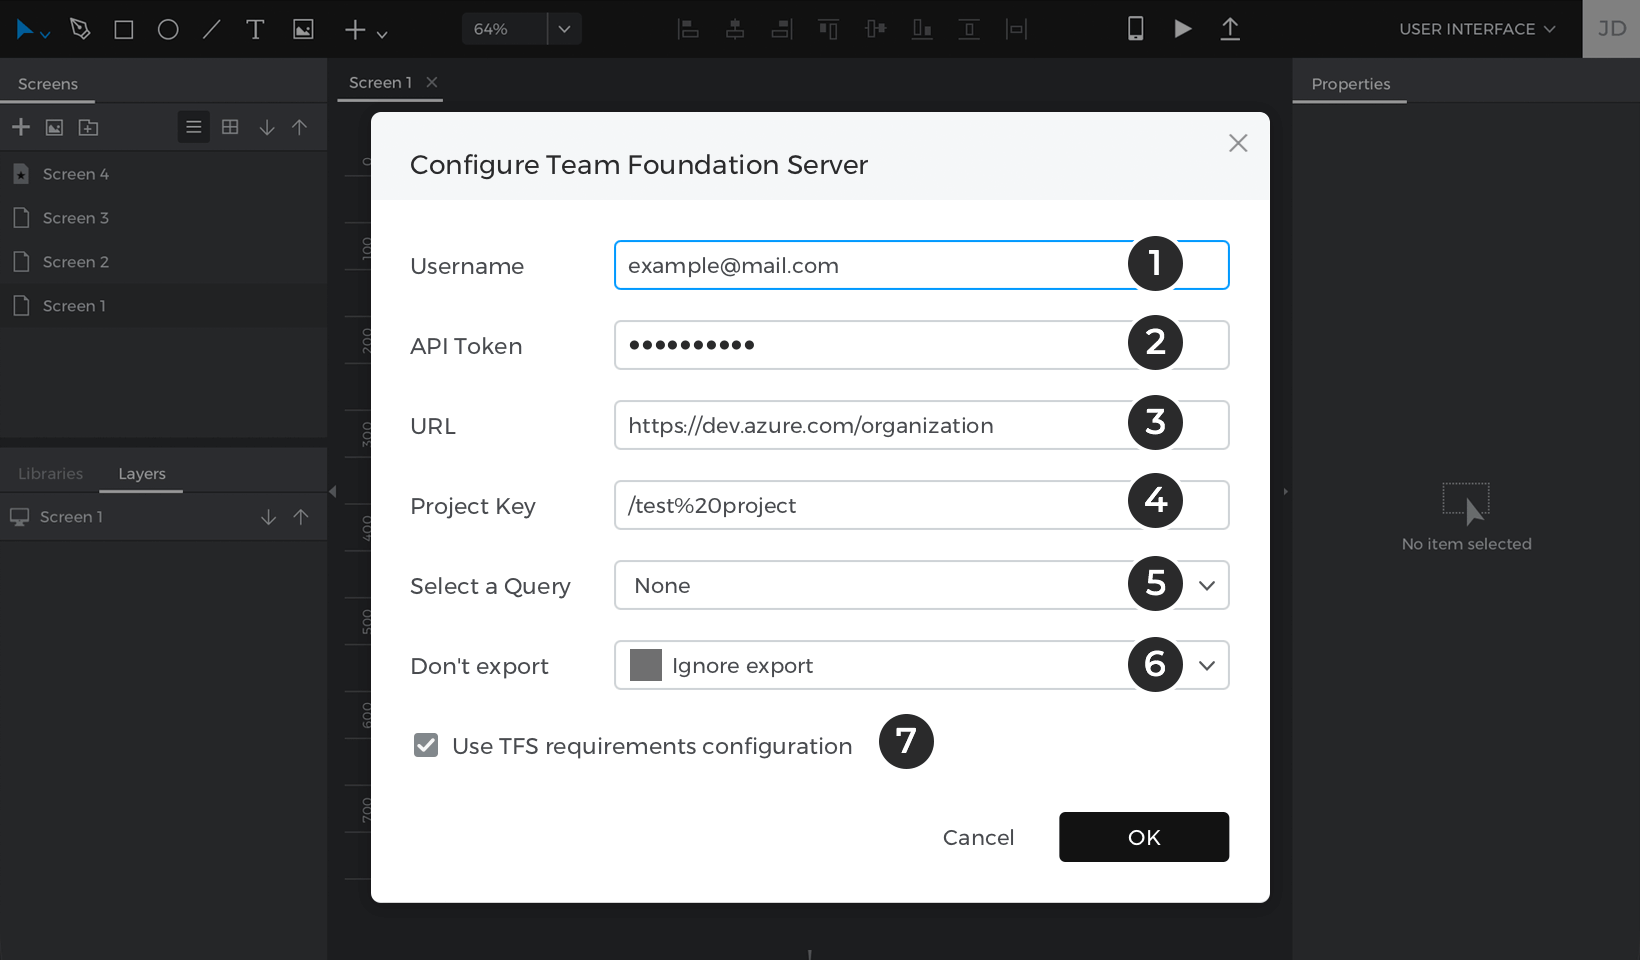
Task: Select the Text tool
Action: point(255,30)
